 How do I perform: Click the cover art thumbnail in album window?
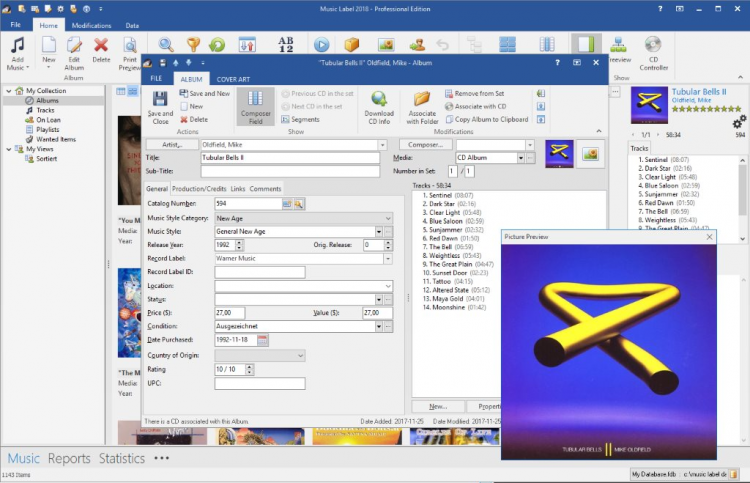[x=559, y=154]
